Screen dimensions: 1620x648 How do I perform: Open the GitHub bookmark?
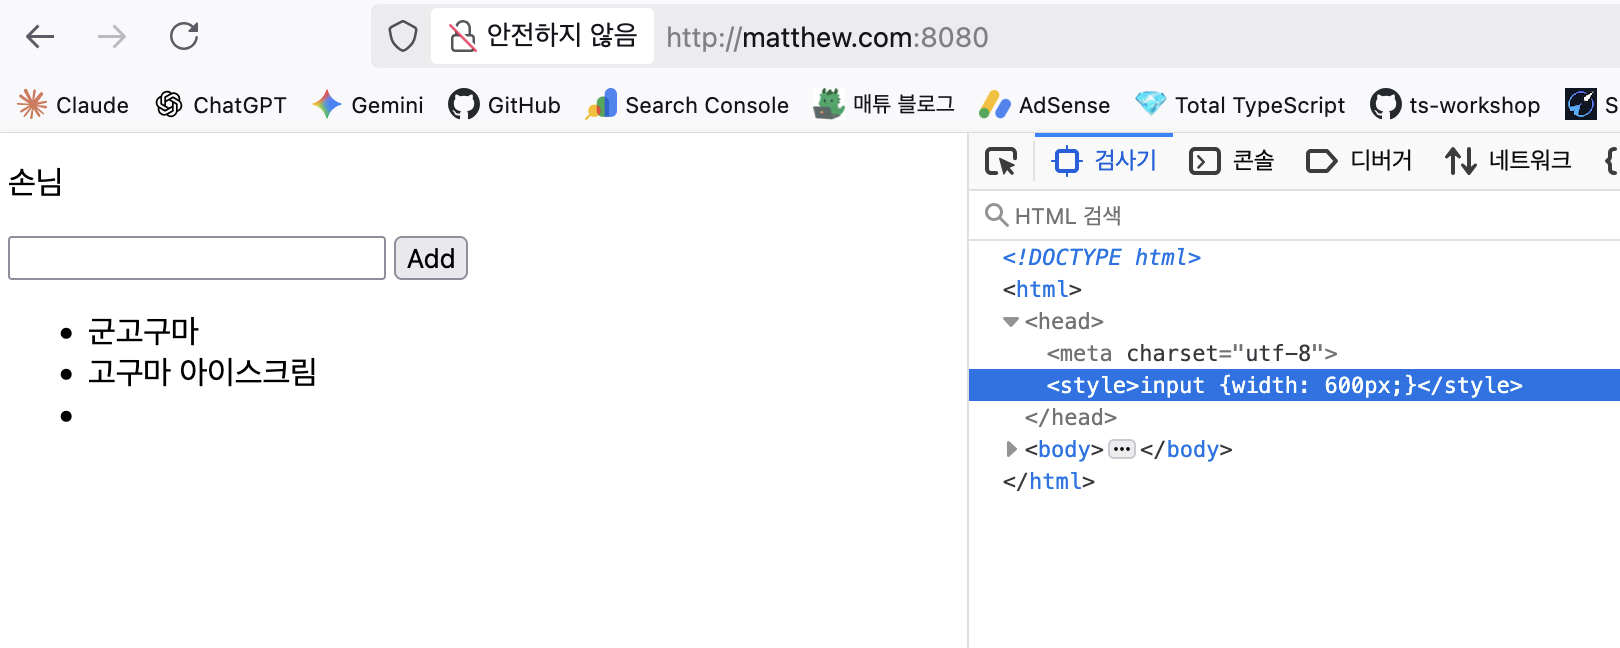[x=504, y=105]
